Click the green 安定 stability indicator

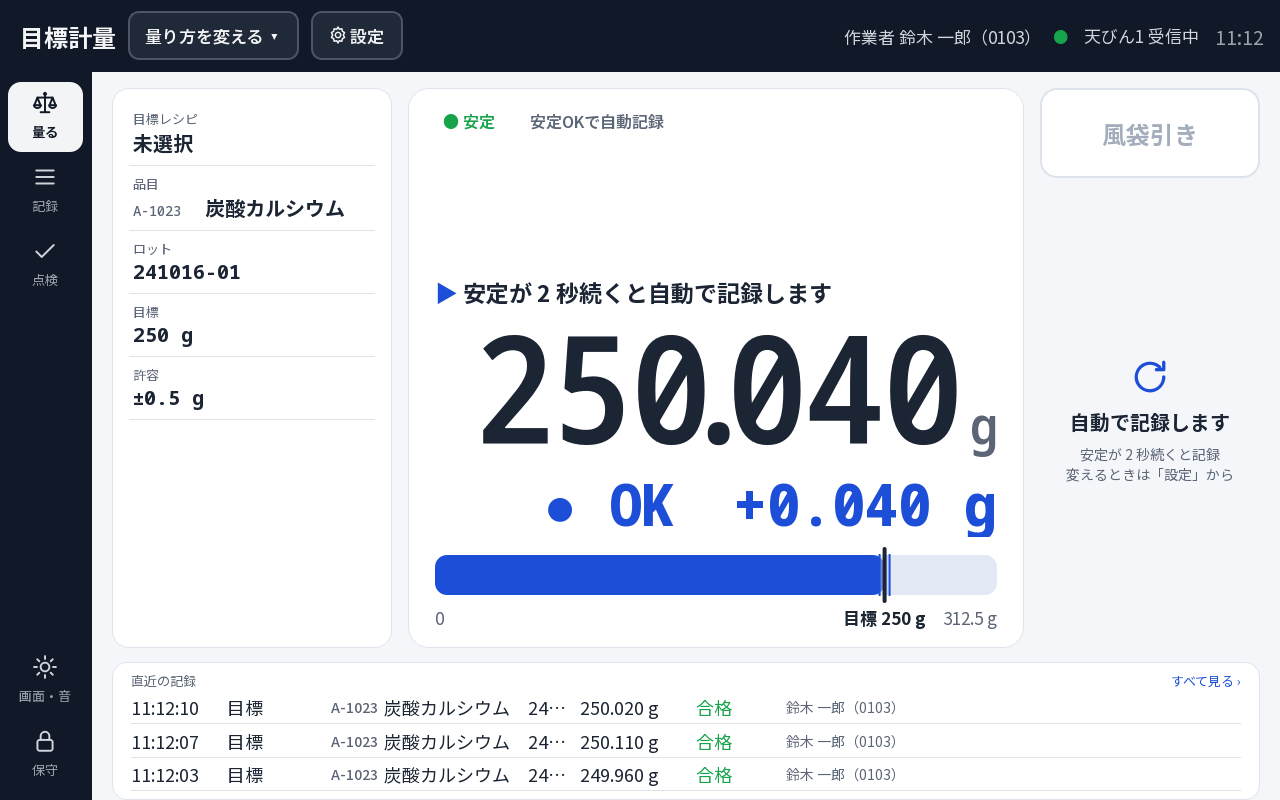[x=469, y=122]
